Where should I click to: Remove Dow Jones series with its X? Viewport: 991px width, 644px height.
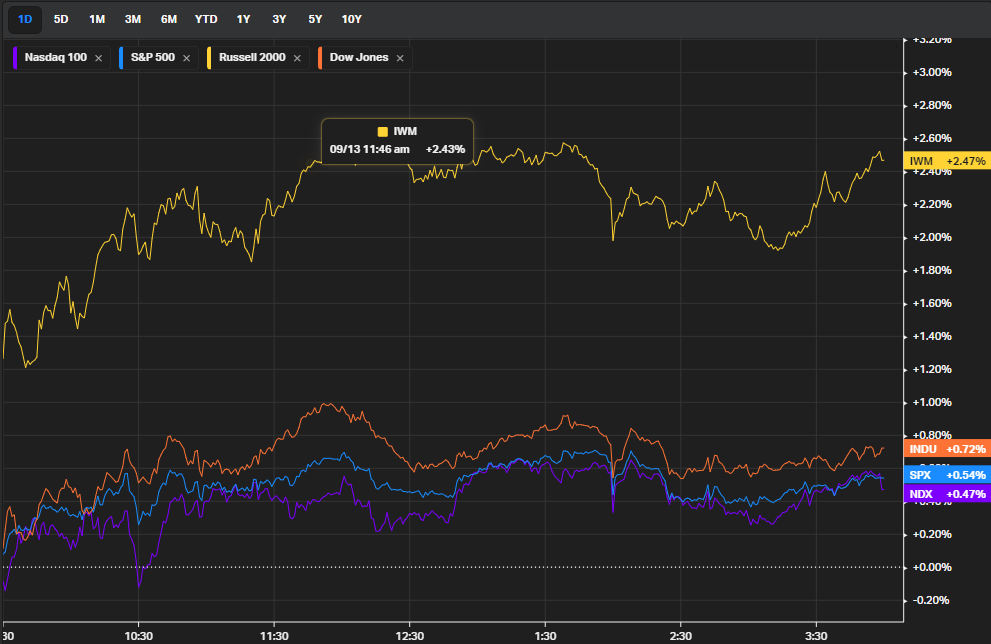coord(400,58)
